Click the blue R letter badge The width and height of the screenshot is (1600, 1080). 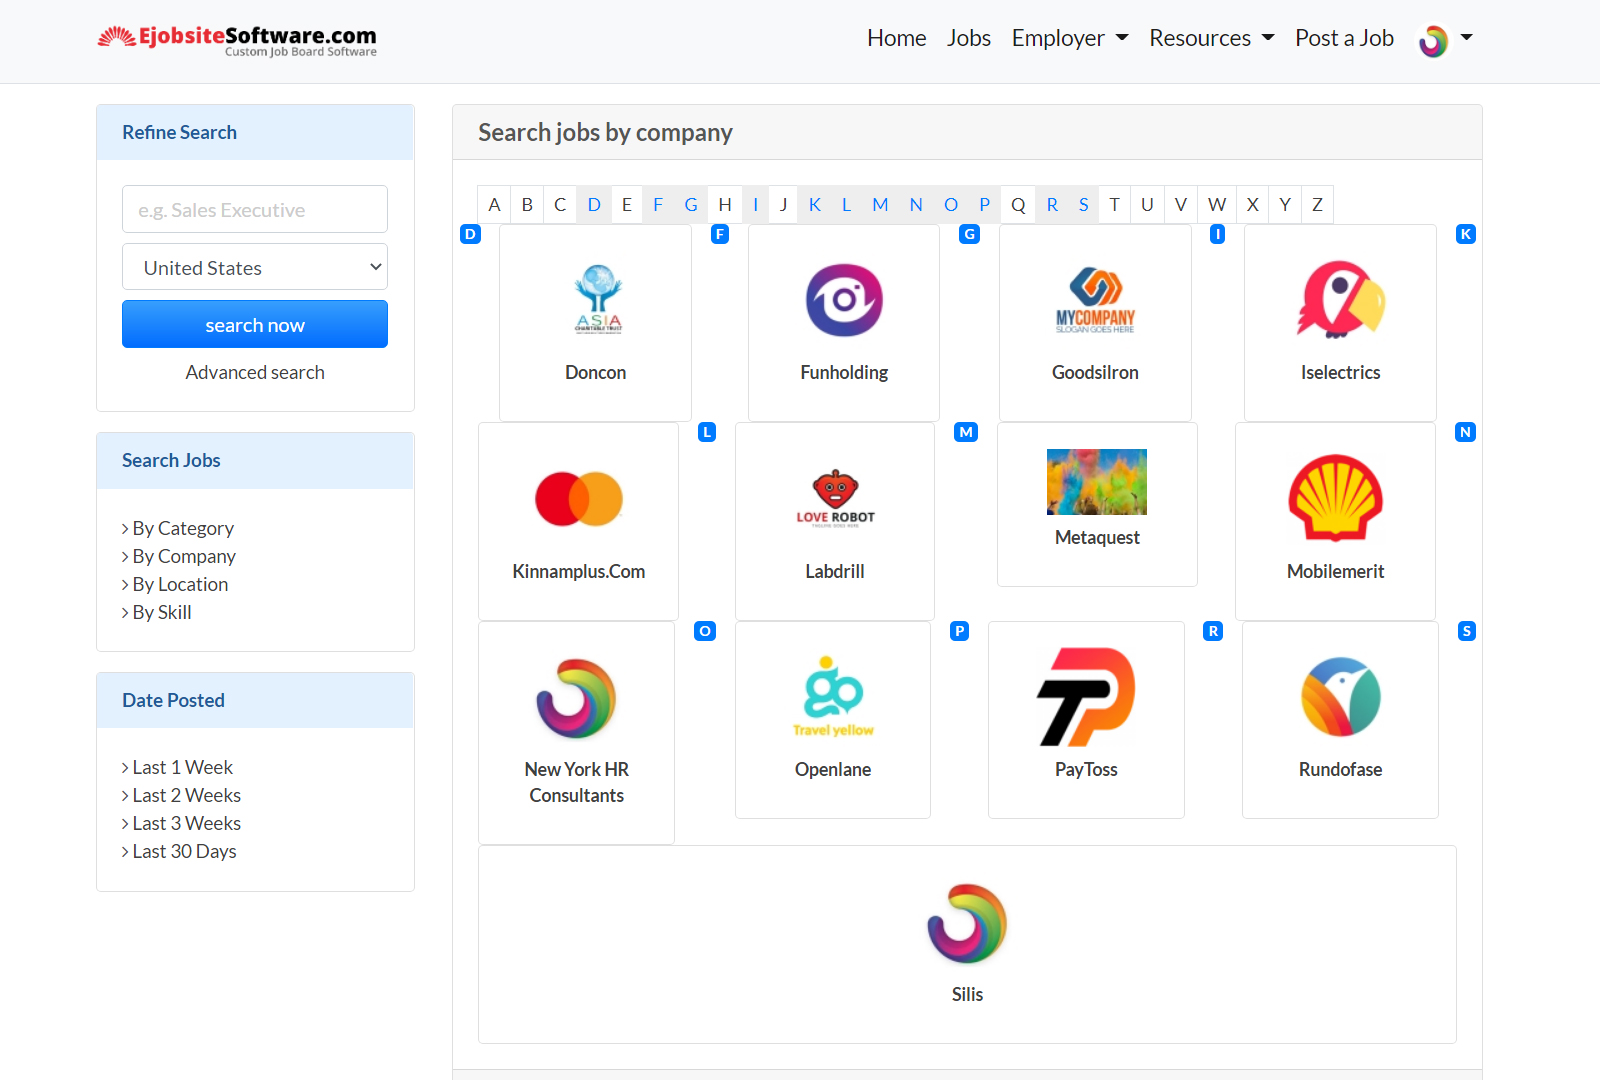1213,631
